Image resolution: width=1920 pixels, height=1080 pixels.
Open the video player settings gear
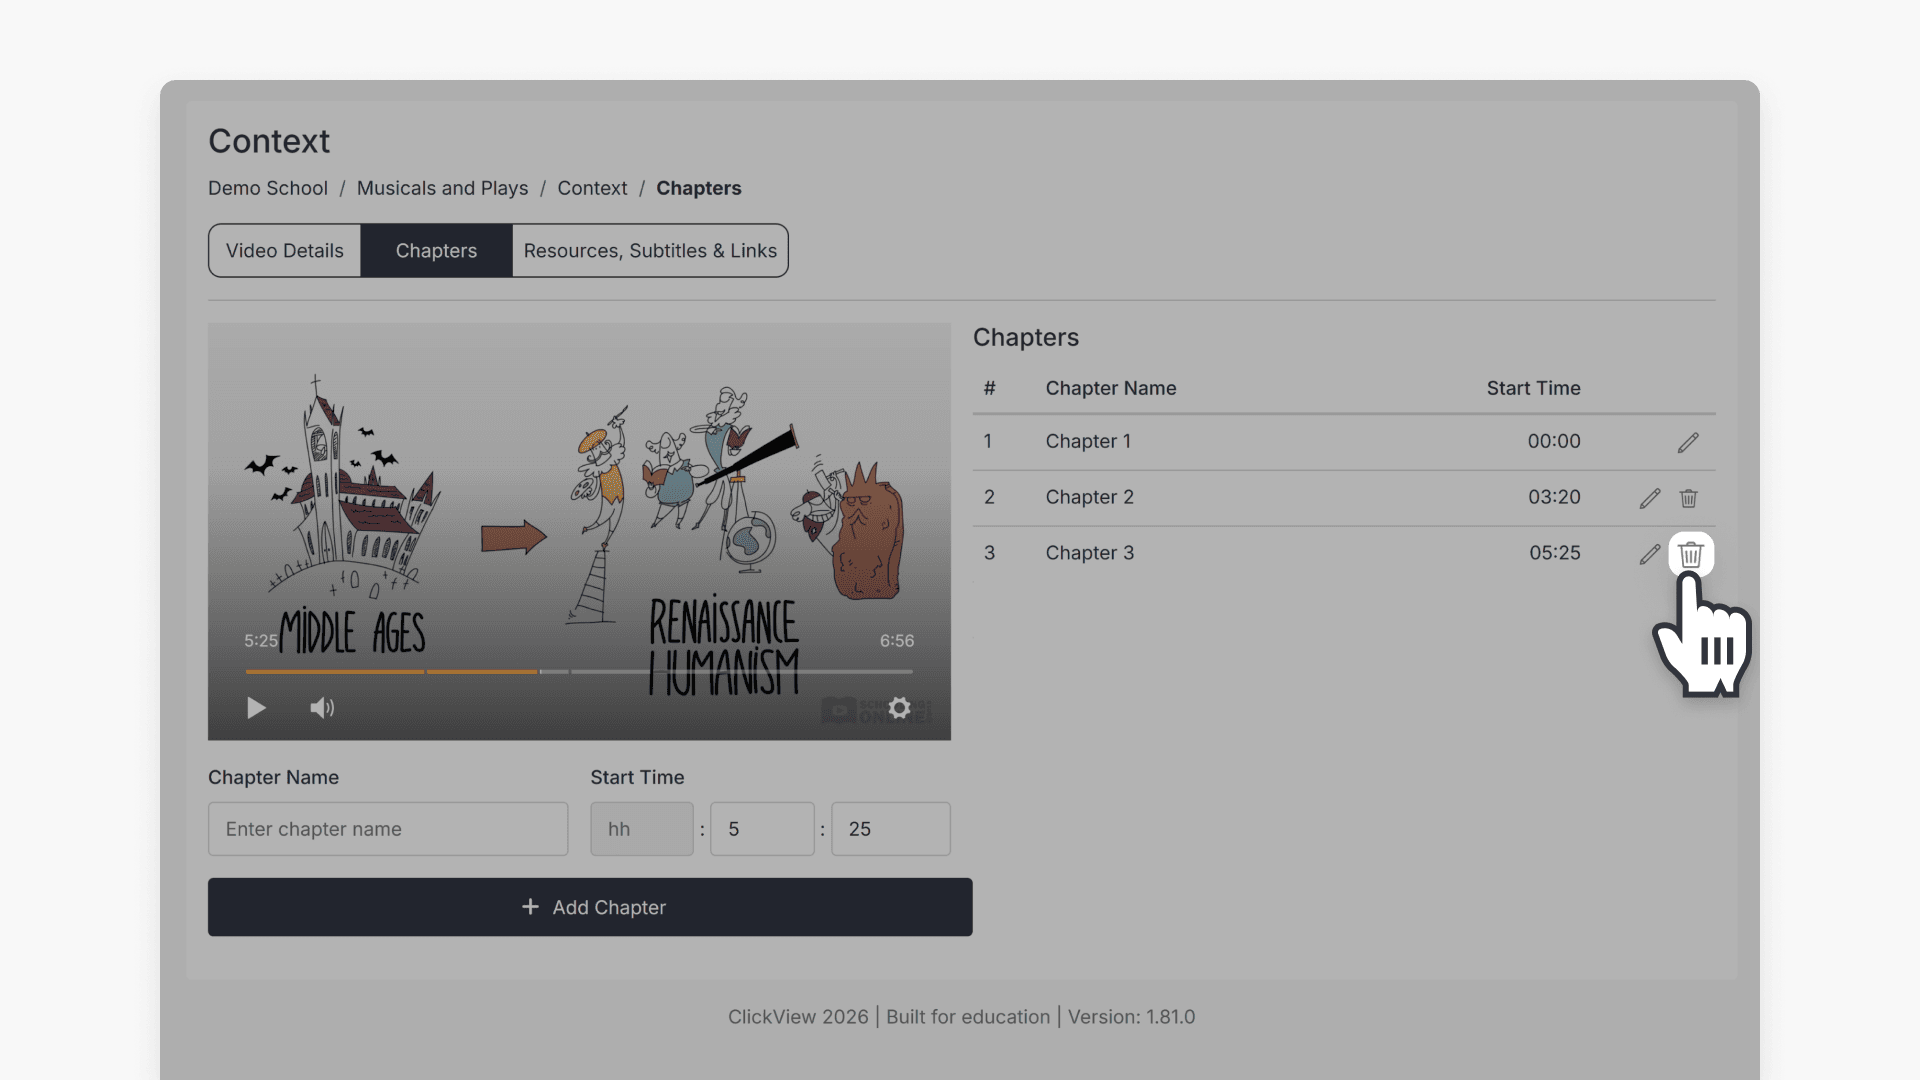pos(899,708)
